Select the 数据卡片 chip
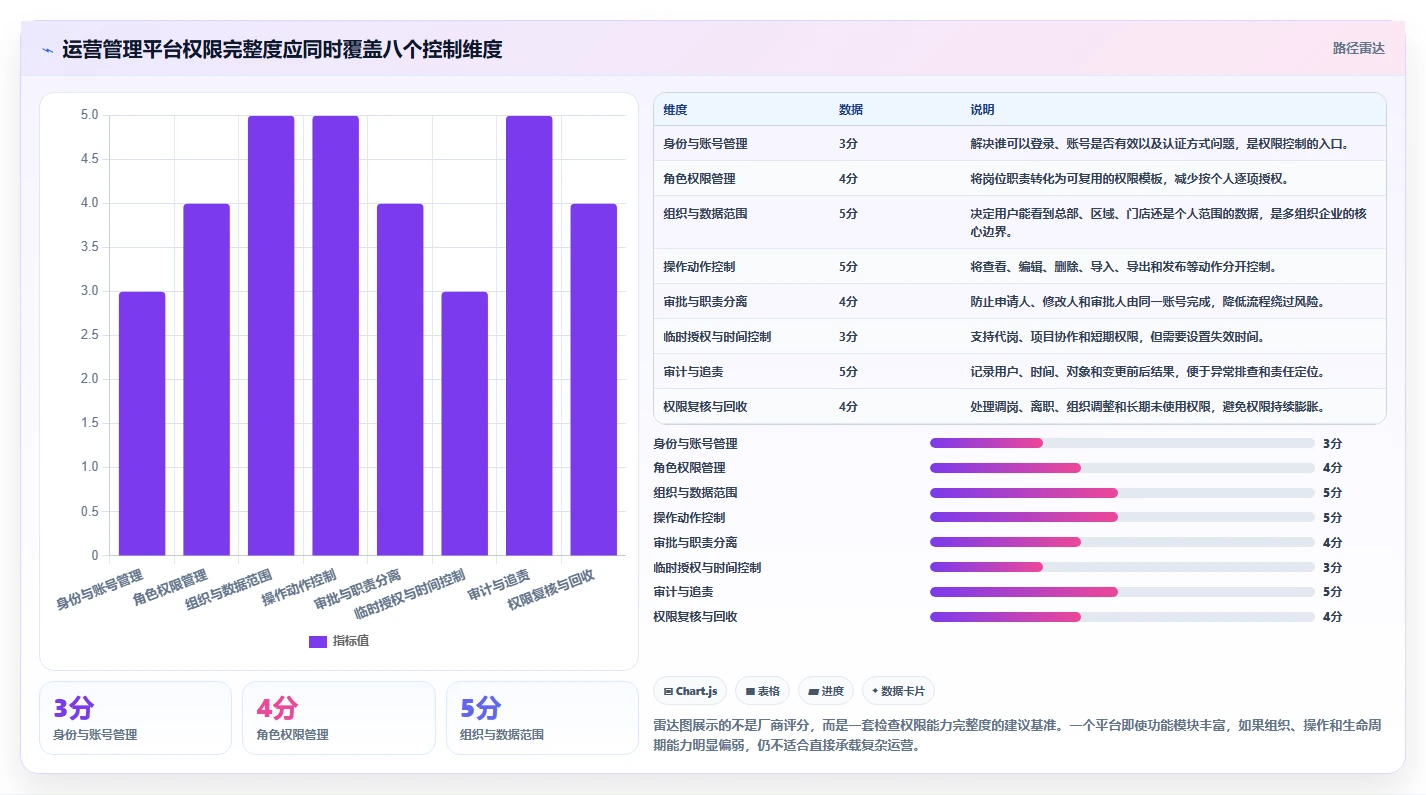 pyautogui.click(x=898, y=691)
